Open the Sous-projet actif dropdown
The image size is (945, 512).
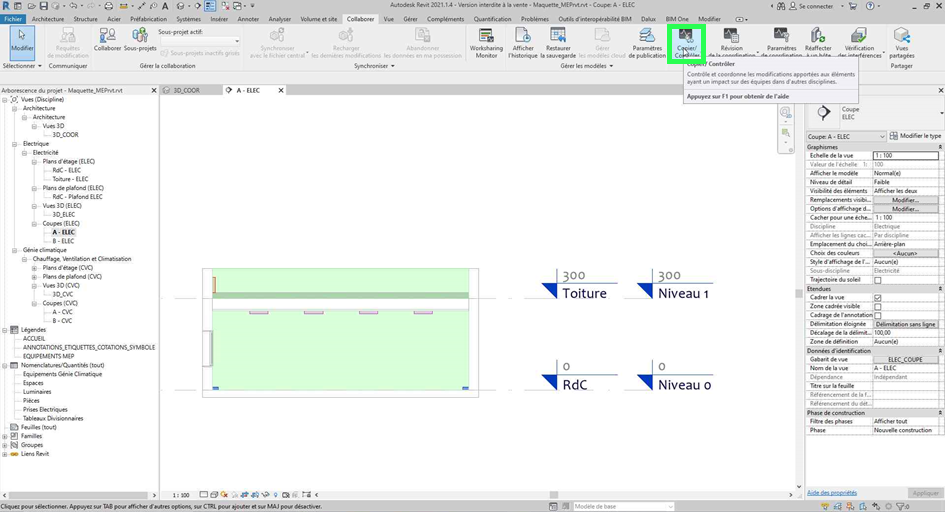tap(199, 41)
